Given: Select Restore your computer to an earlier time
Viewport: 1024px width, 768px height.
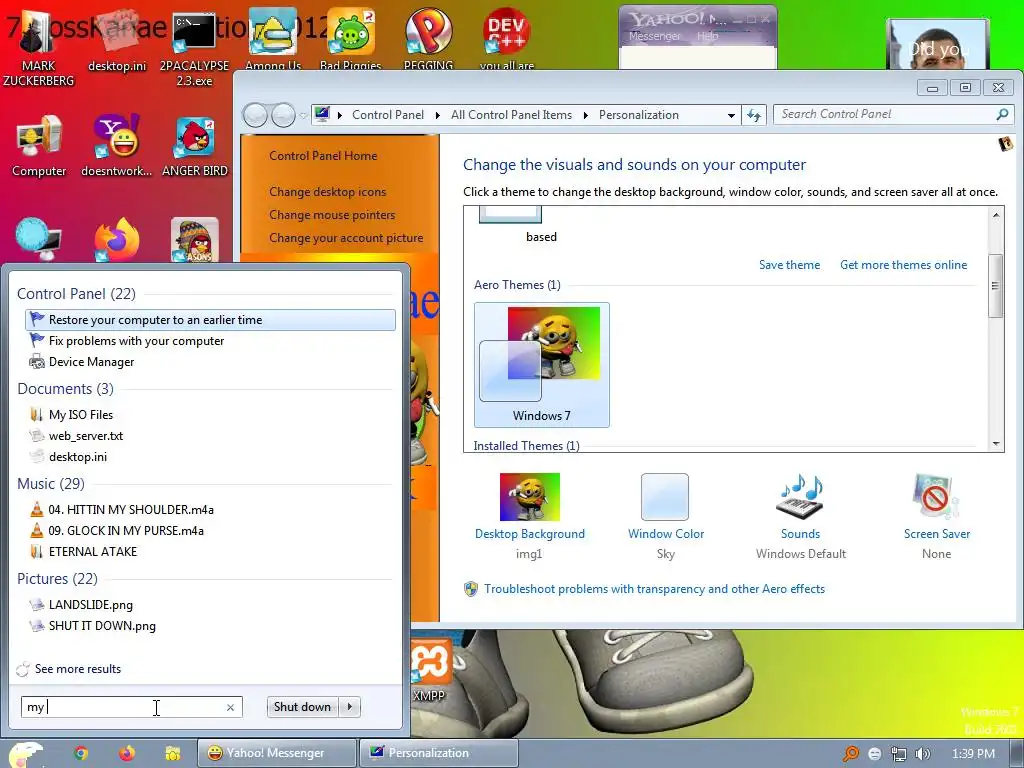Looking at the screenshot, I should [210, 320].
